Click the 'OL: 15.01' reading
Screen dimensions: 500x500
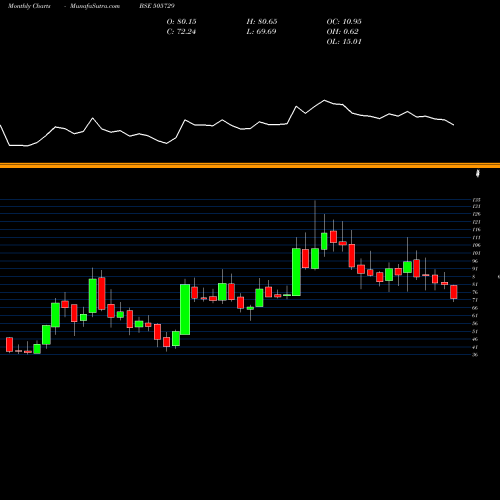(x=344, y=42)
